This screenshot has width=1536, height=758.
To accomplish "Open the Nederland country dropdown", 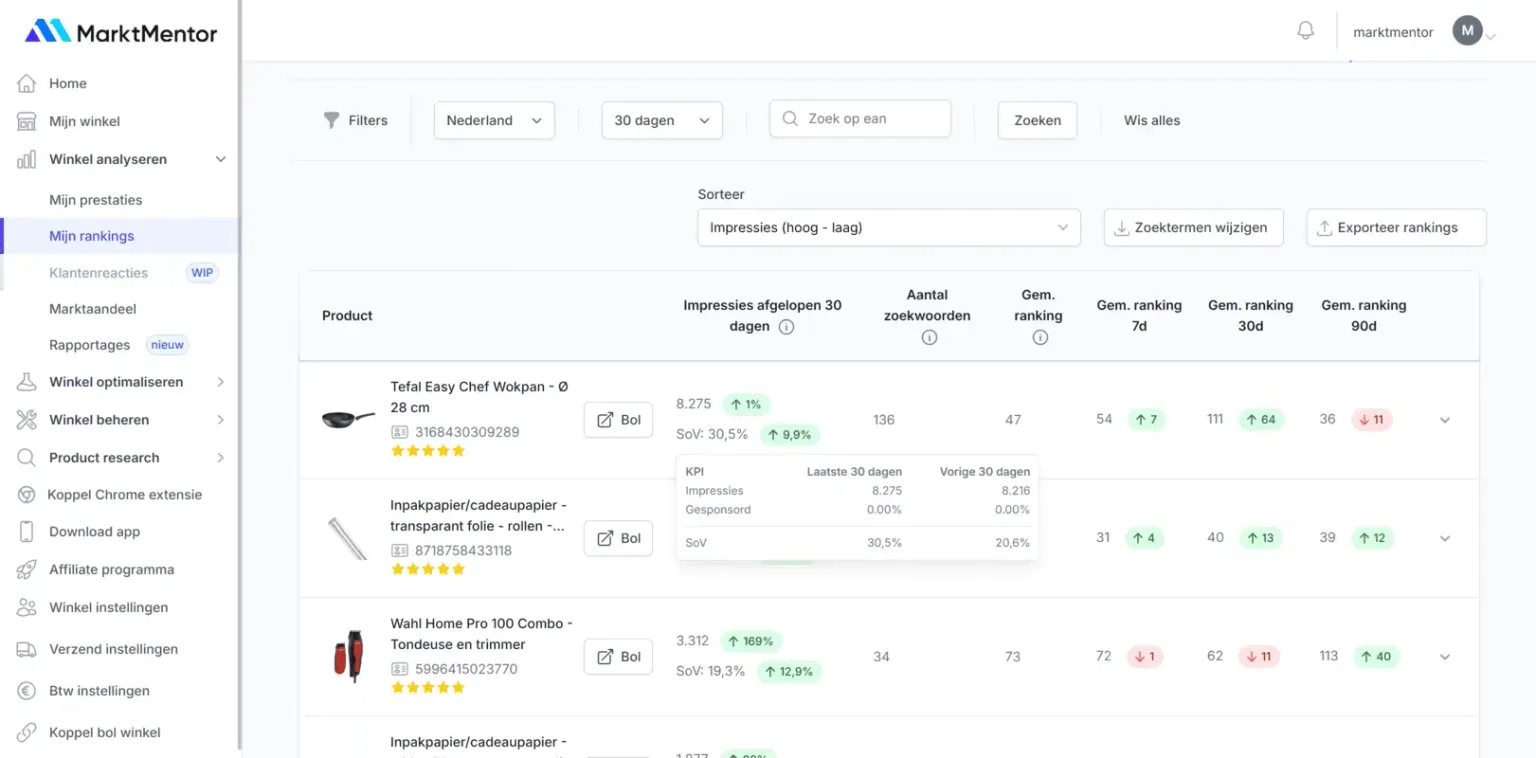I will tap(494, 120).
